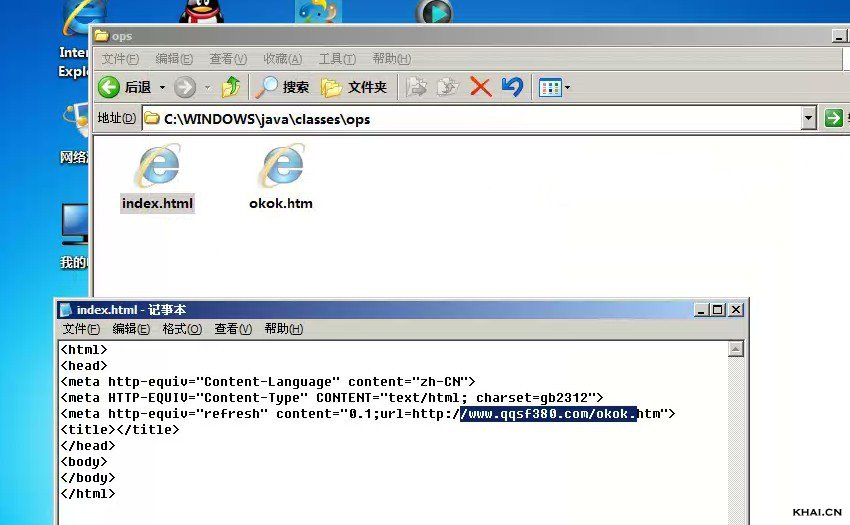The image size is (850, 525).
Task: Maximize the Notepad window
Action: coord(717,310)
